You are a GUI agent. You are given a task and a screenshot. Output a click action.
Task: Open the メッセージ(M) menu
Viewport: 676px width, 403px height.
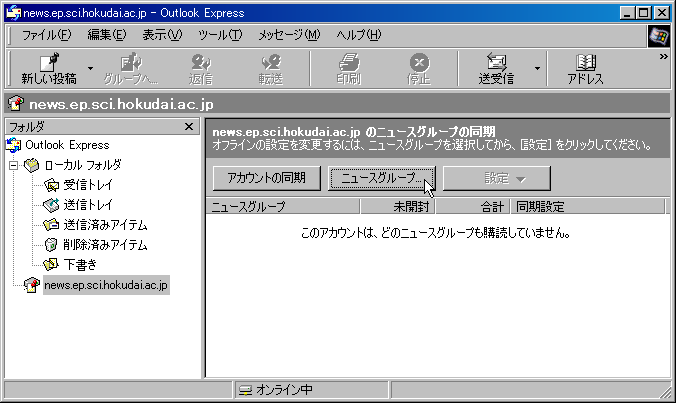(x=289, y=34)
